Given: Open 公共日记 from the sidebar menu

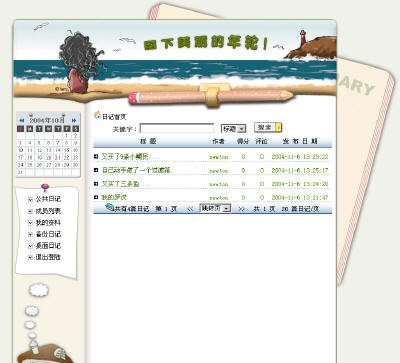Looking at the screenshot, I should (x=48, y=199).
